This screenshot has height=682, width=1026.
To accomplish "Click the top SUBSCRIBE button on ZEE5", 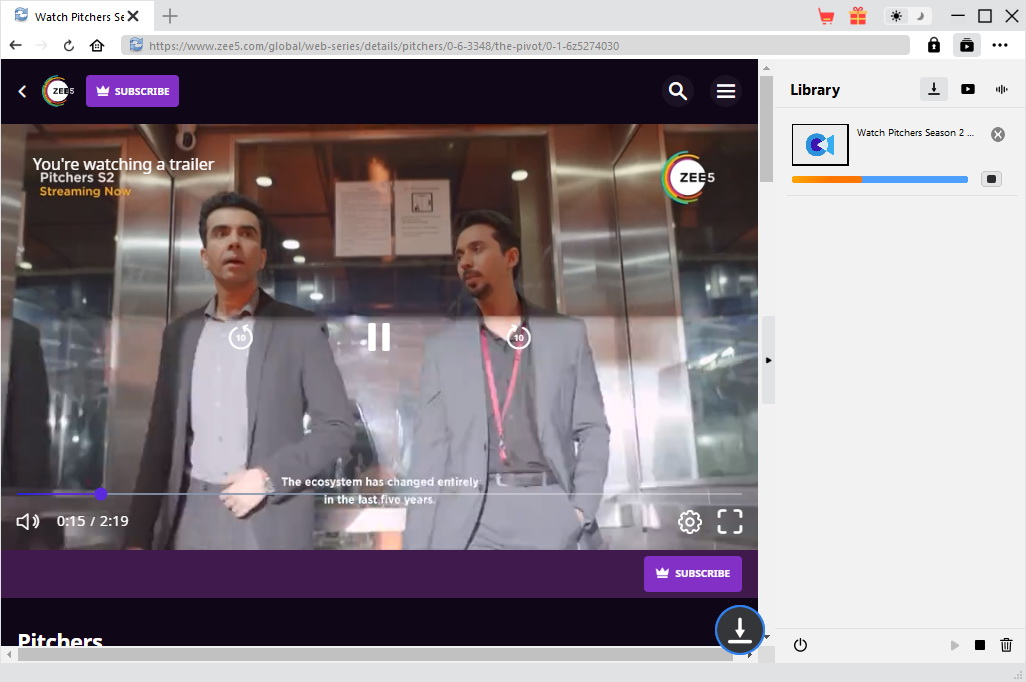I will (x=132, y=90).
